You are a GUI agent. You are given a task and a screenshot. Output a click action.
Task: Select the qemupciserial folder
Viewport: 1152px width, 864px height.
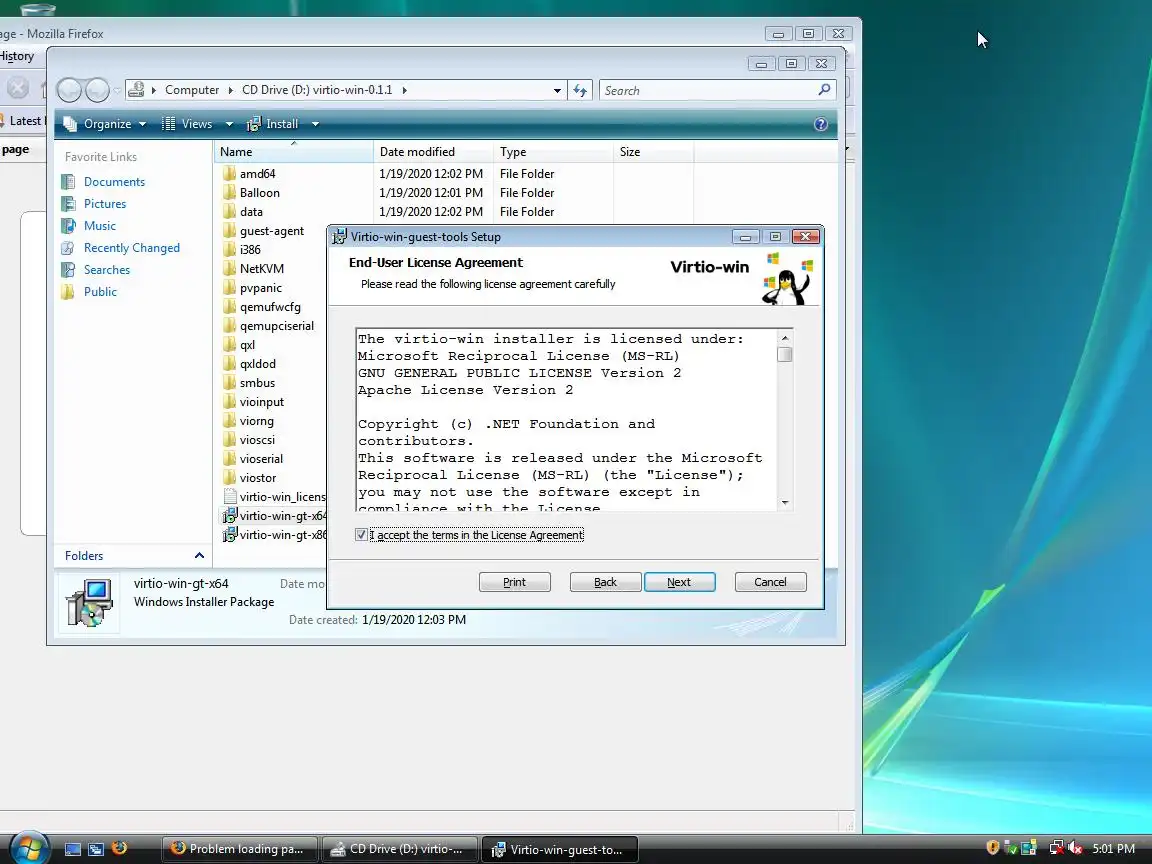pyautogui.click(x=276, y=326)
